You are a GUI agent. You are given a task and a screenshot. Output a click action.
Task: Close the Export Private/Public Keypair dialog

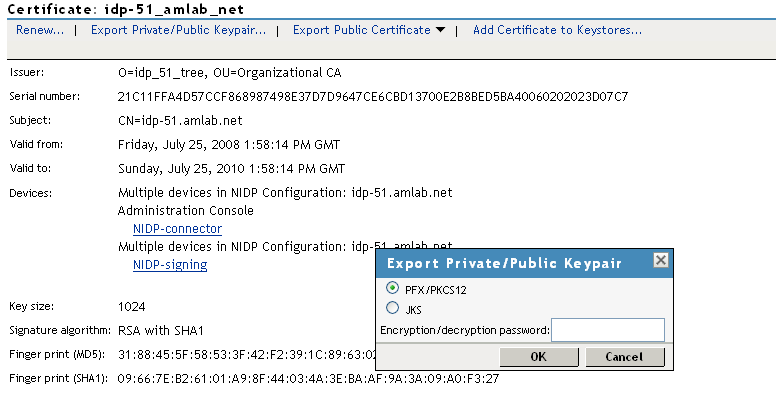pyautogui.click(x=661, y=260)
